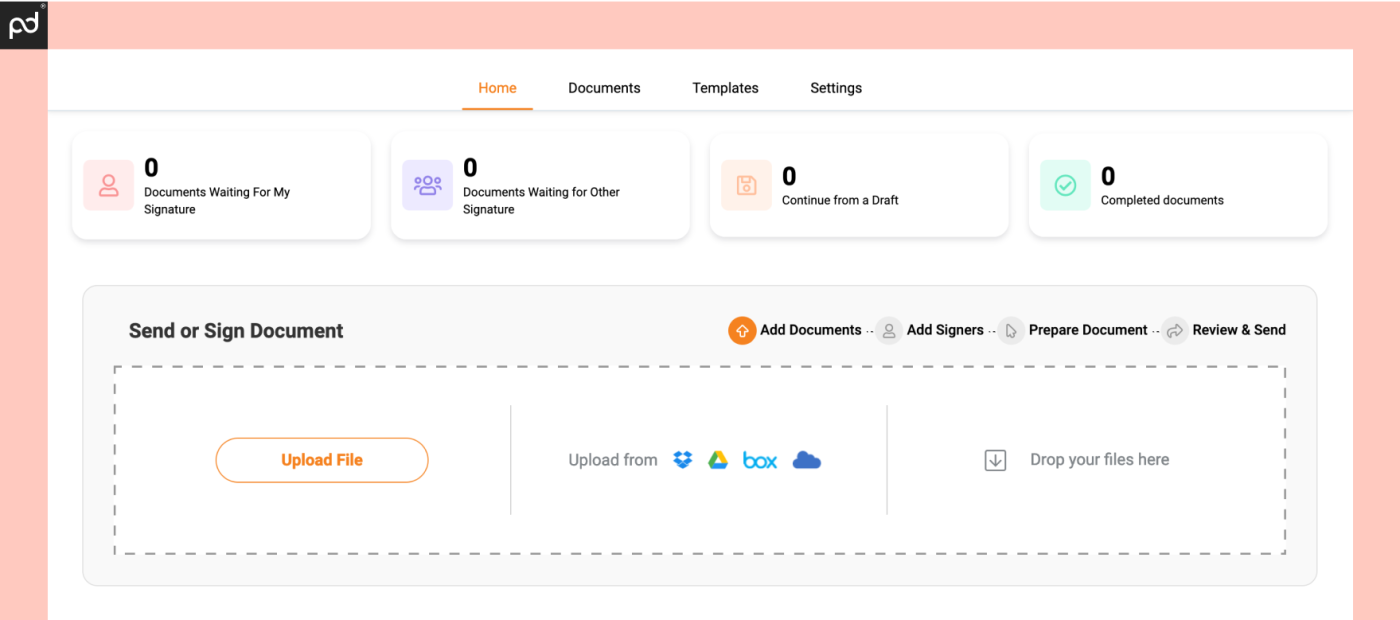This screenshot has height=620, width=1400.
Task: Click the group icon on Other Signature card
Action: coord(427,185)
